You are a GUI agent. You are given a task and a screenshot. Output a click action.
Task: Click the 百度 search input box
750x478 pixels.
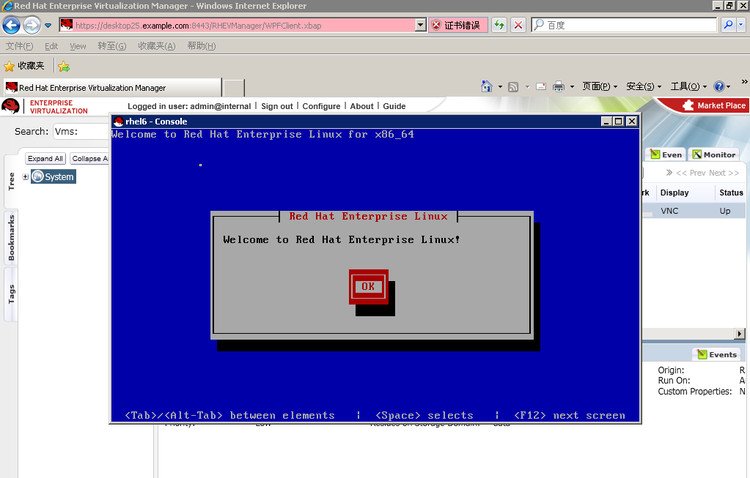[x=624, y=25]
